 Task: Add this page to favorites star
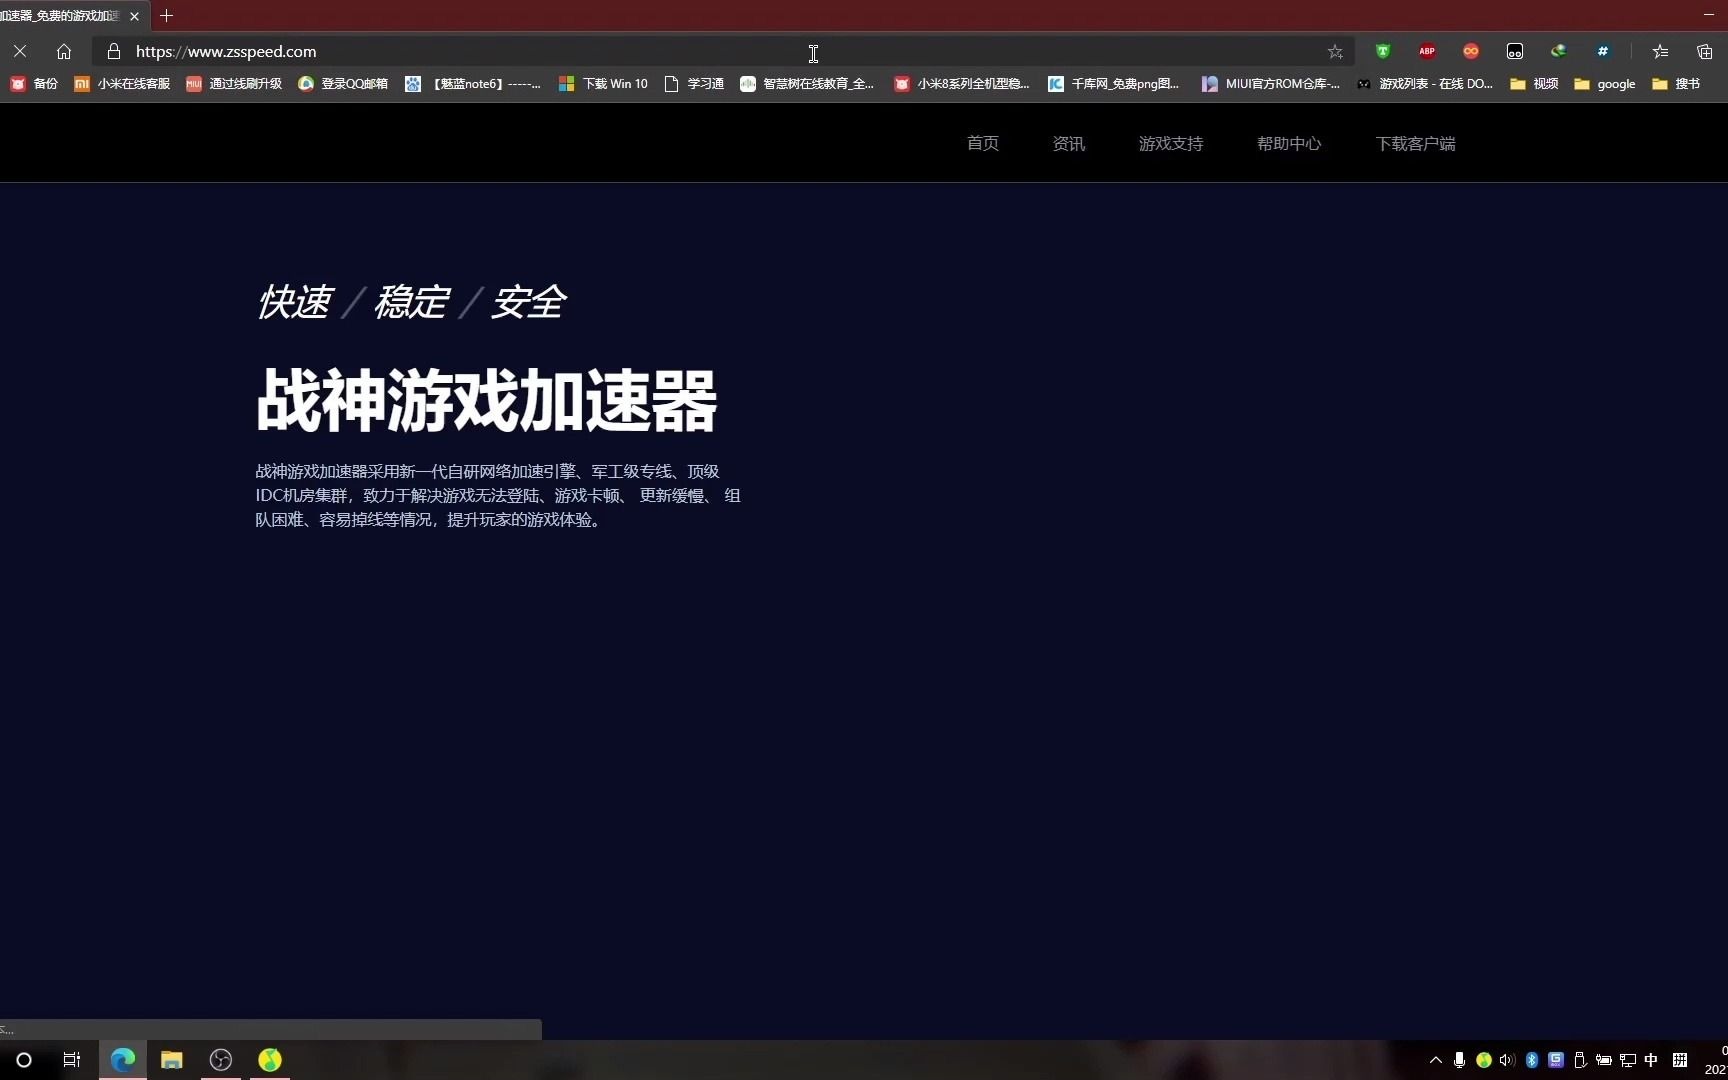pos(1335,51)
